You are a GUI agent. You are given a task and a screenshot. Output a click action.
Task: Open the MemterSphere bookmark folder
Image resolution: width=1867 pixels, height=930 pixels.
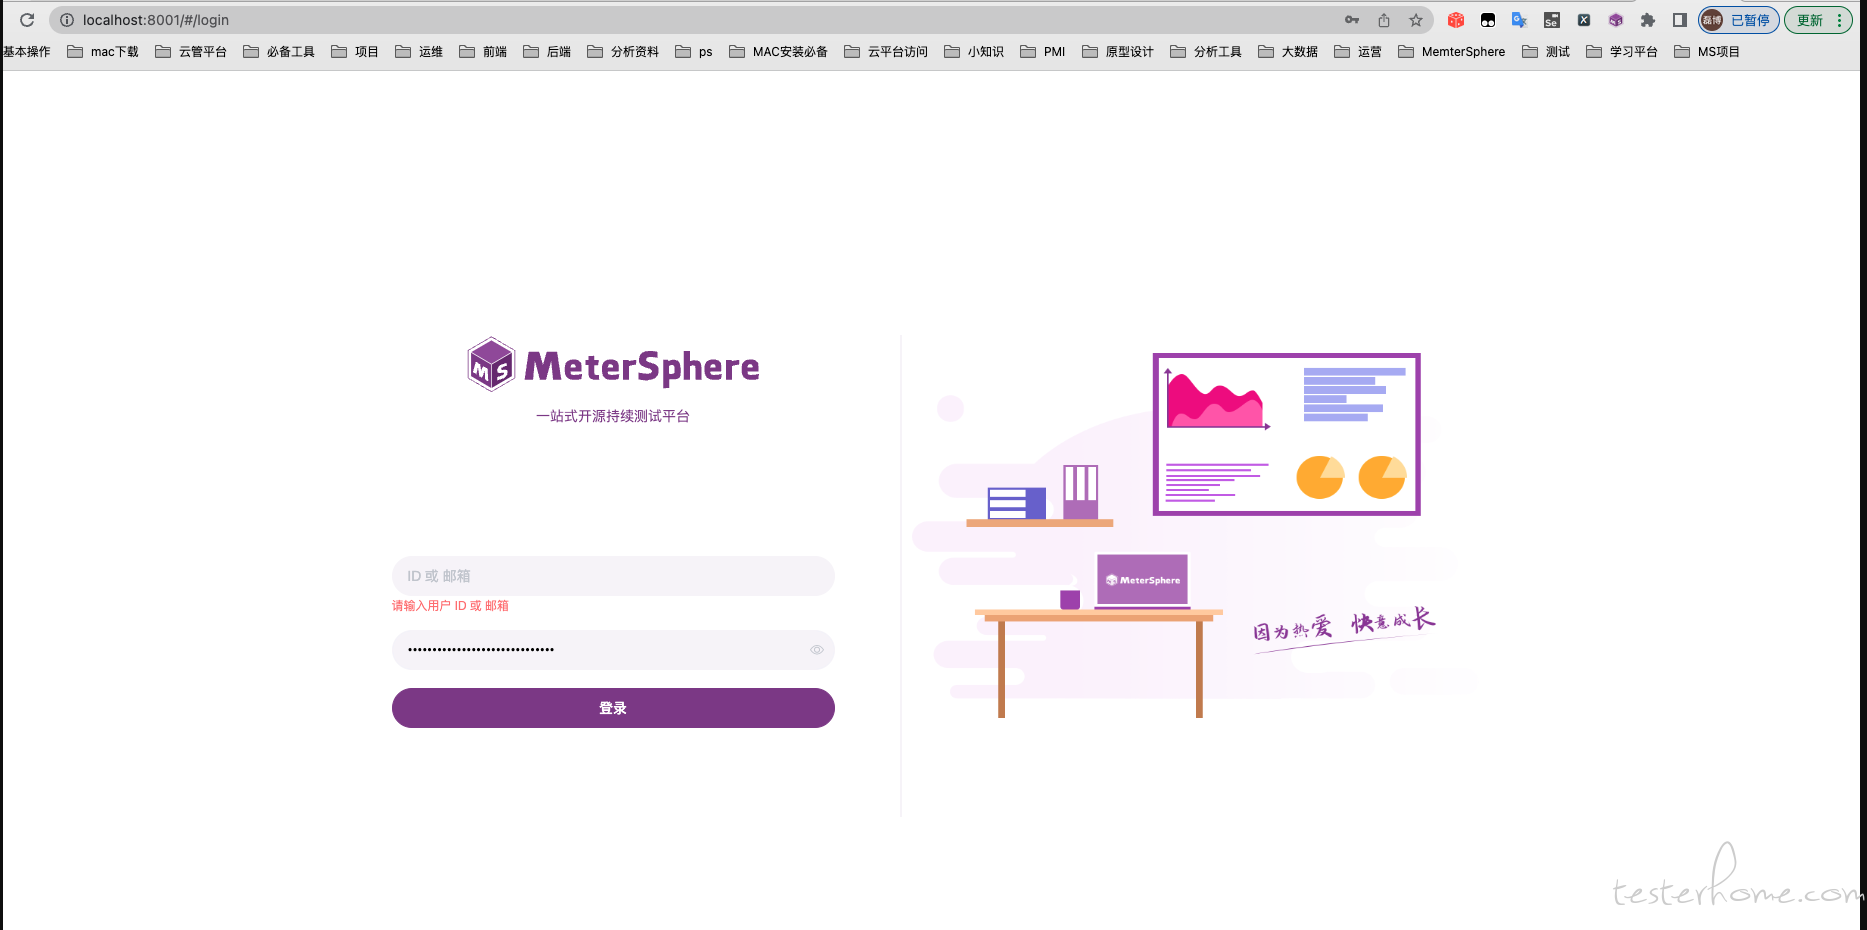tap(1452, 52)
